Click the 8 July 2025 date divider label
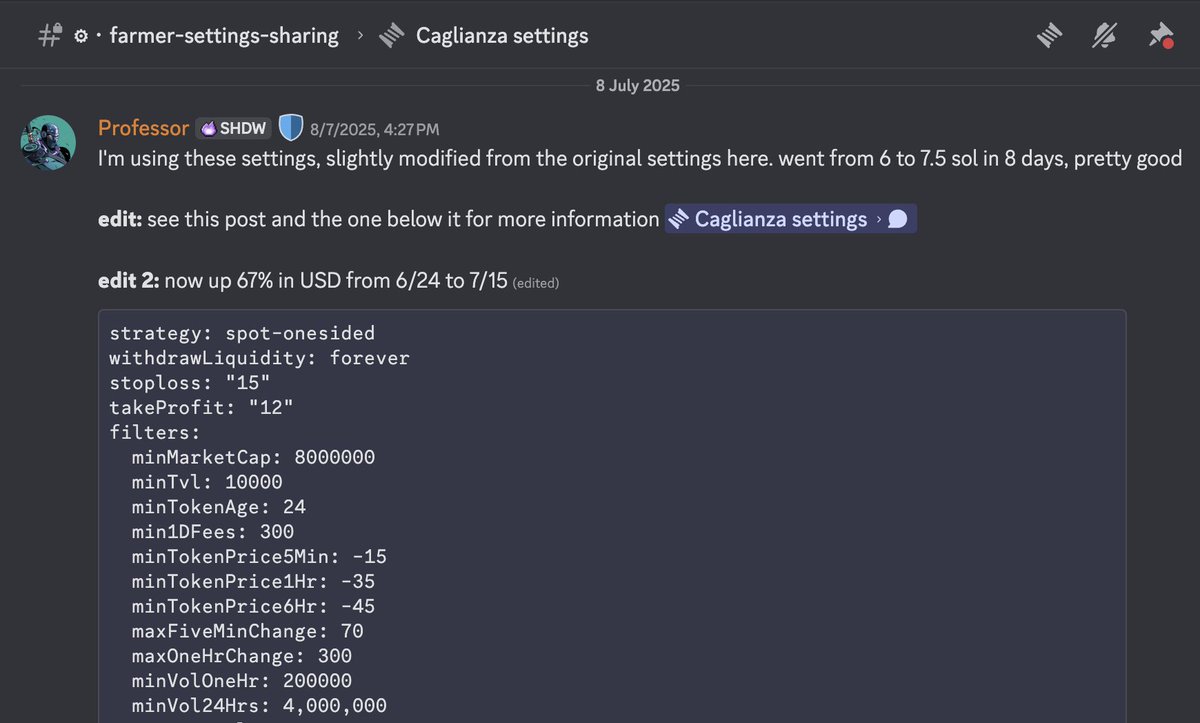This screenshot has width=1200, height=723. pos(637,86)
